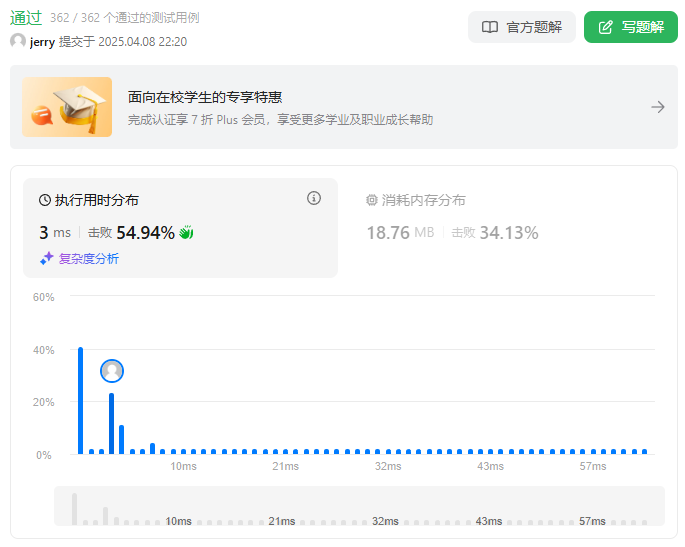Click the chip icon beside 消耗内存分布

point(371,200)
